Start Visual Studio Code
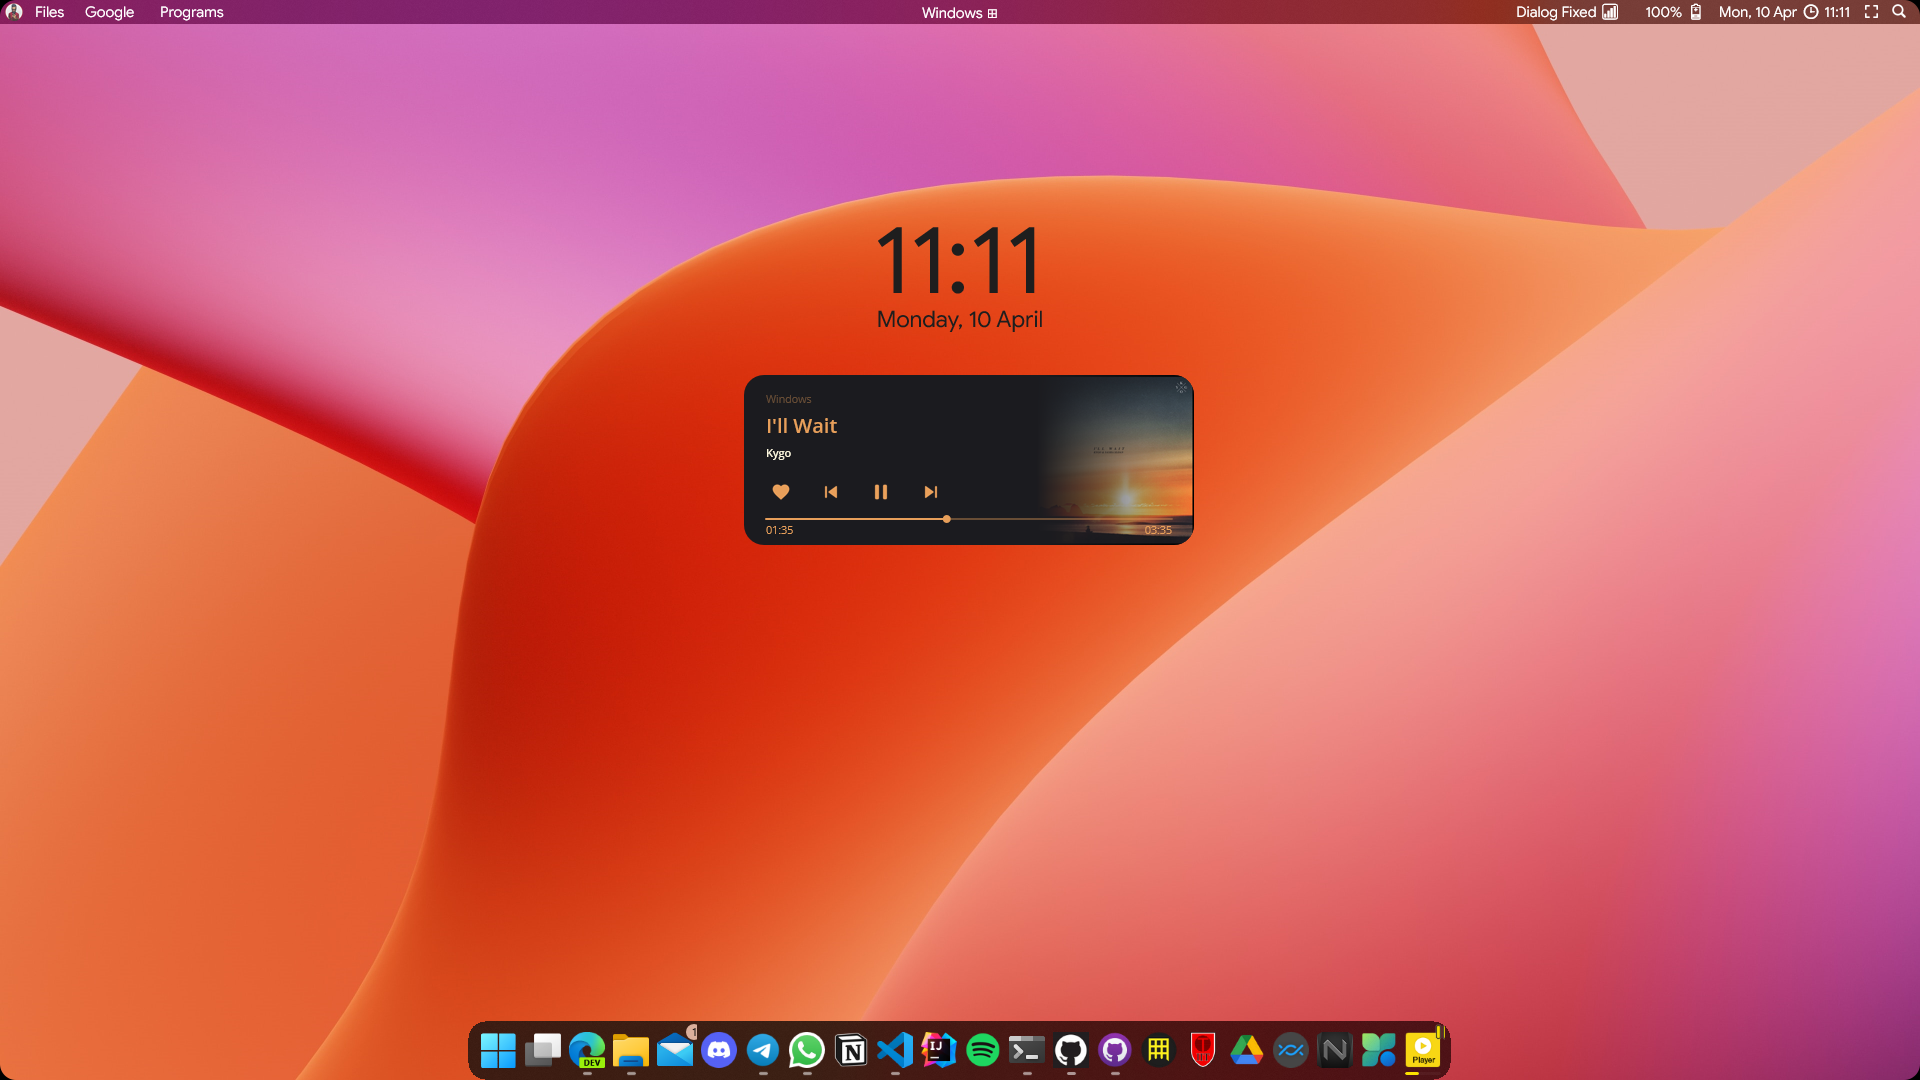The width and height of the screenshot is (1920, 1080). pos(896,1050)
